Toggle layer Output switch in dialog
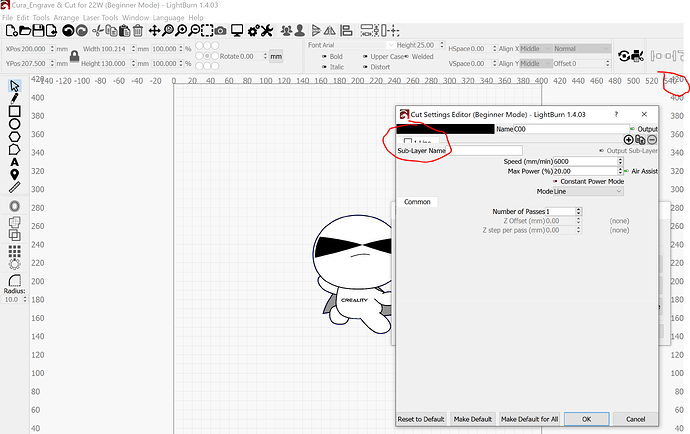Image resolution: width=690 pixels, height=434 pixels. pos(633,129)
